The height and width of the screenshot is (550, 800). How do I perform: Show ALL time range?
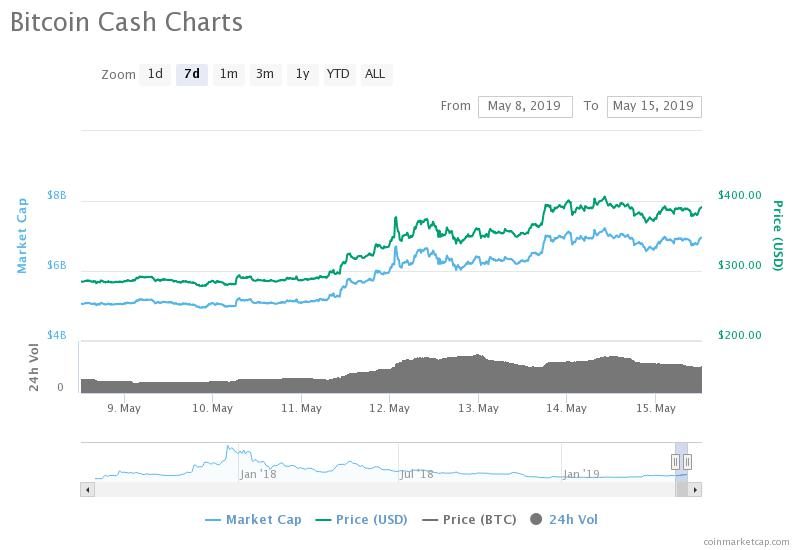coord(376,74)
